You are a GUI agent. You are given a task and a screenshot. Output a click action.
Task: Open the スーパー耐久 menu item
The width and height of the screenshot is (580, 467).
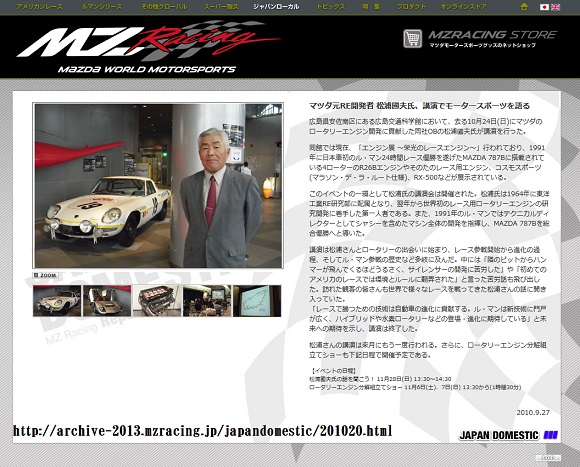pyautogui.click(x=221, y=7)
